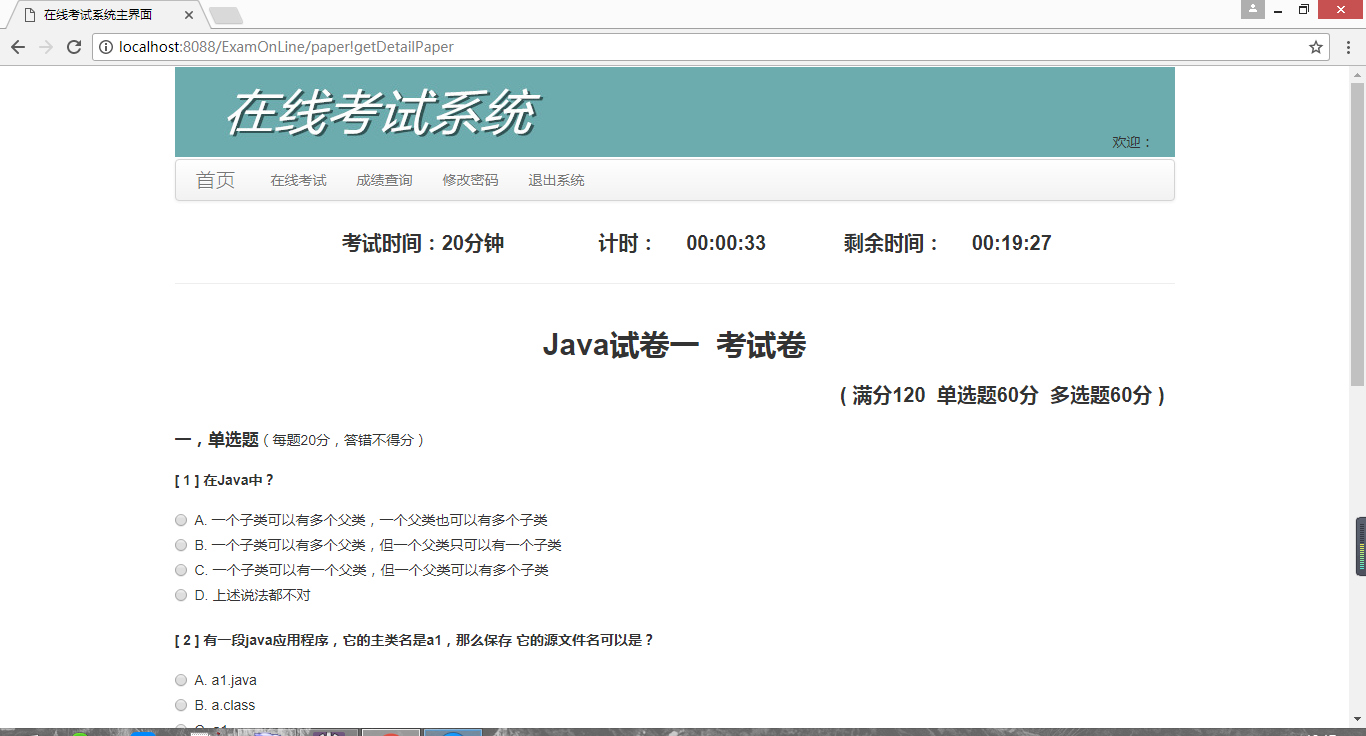Click the address bar URL field
The height and width of the screenshot is (736, 1366).
click(700, 47)
